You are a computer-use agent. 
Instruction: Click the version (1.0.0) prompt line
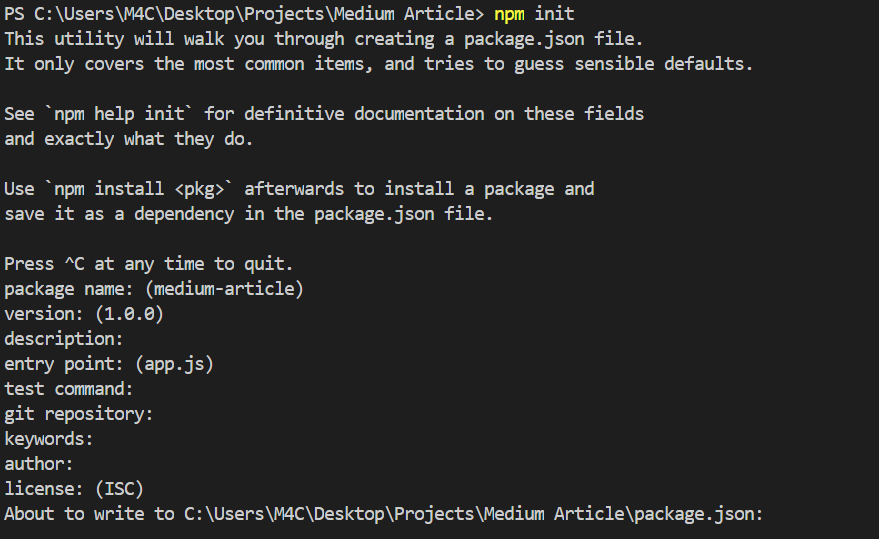tap(84, 314)
